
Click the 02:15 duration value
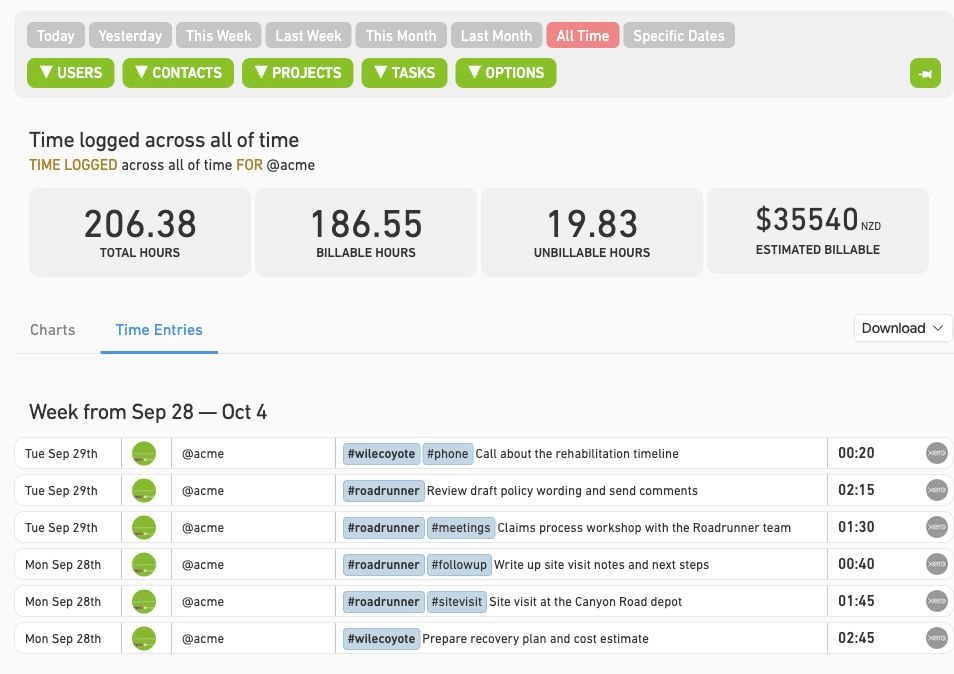point(856,490)
